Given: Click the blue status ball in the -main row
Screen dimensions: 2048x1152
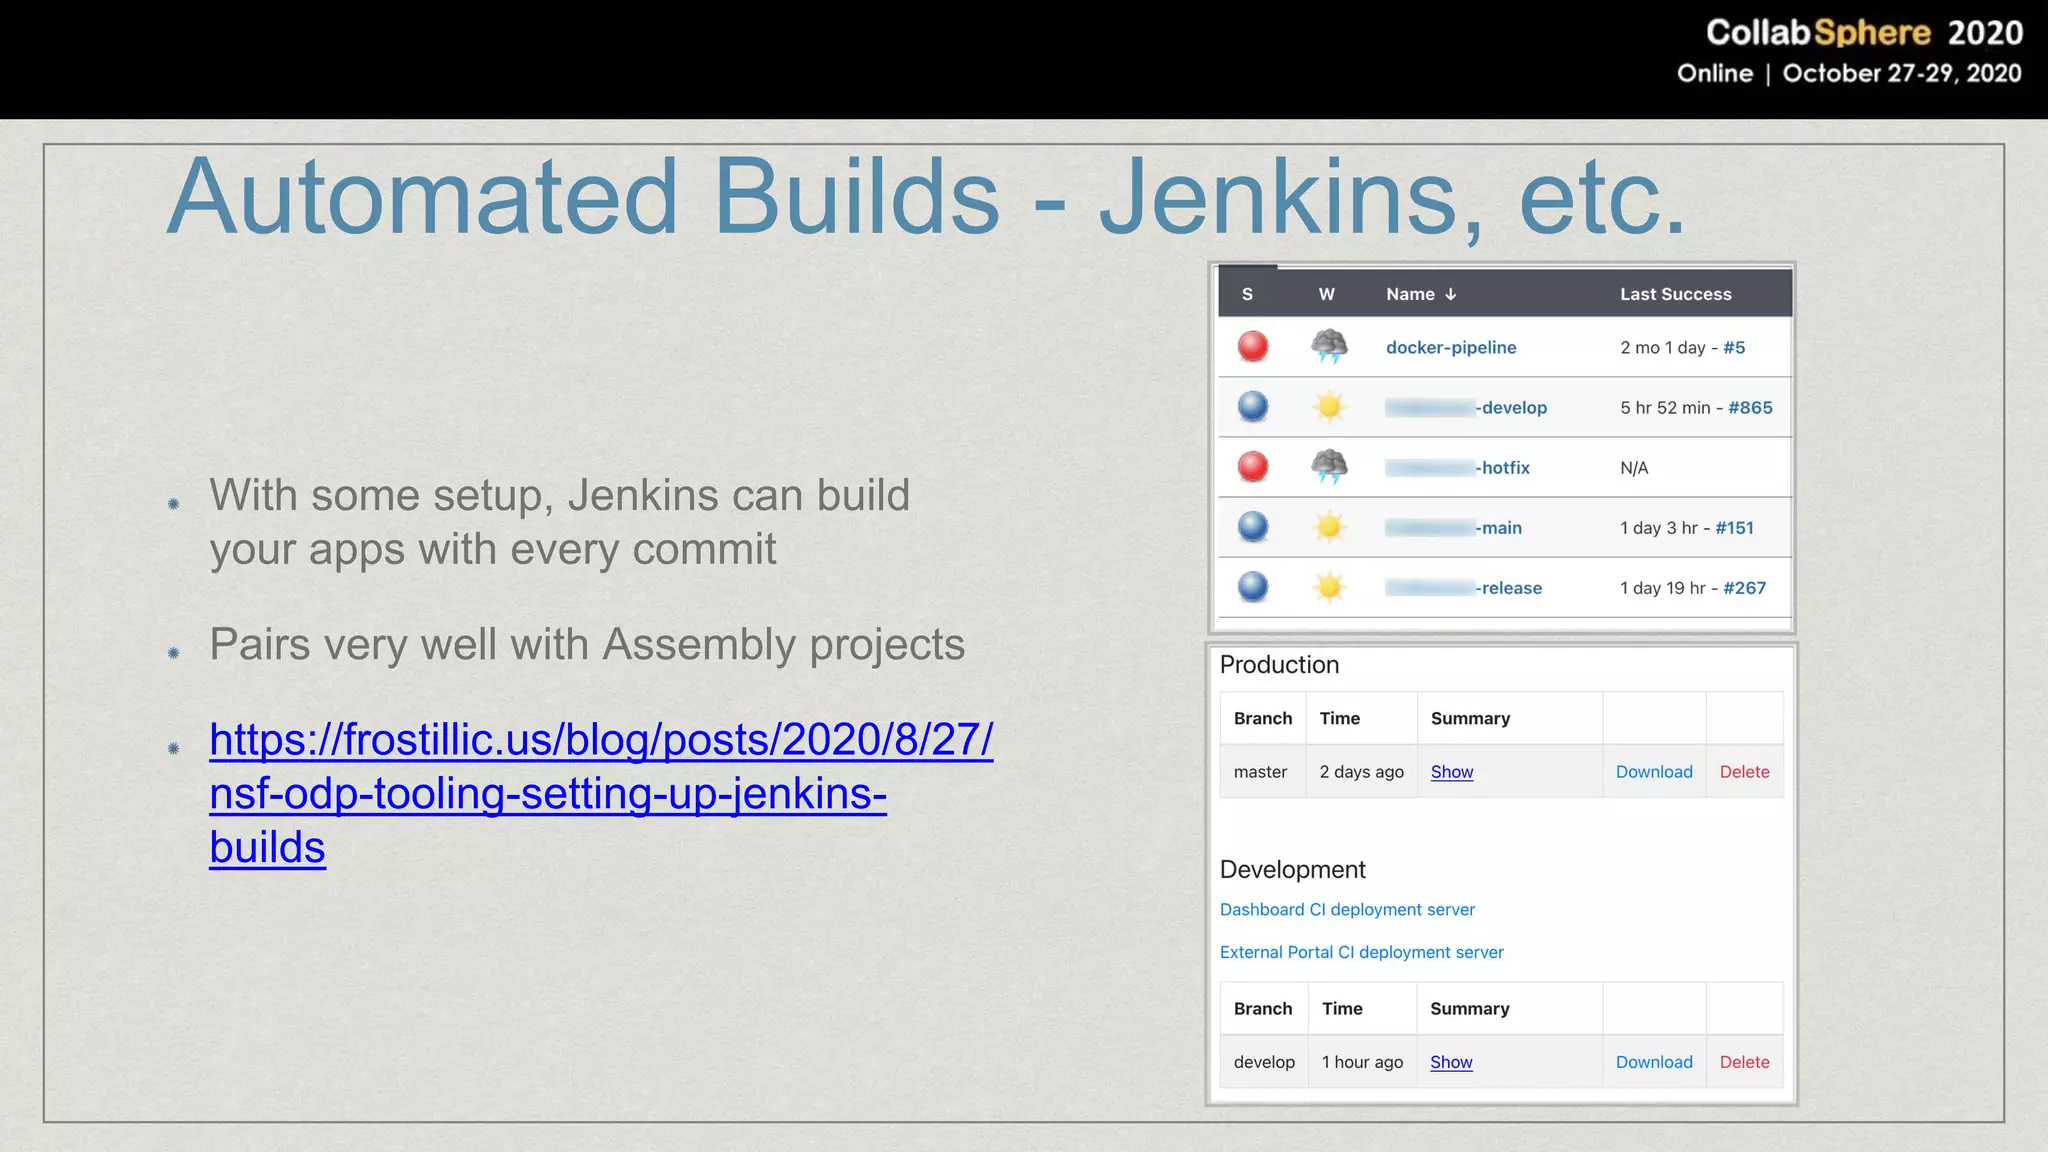Looking at the screenshot, I should click(1253, 527).
